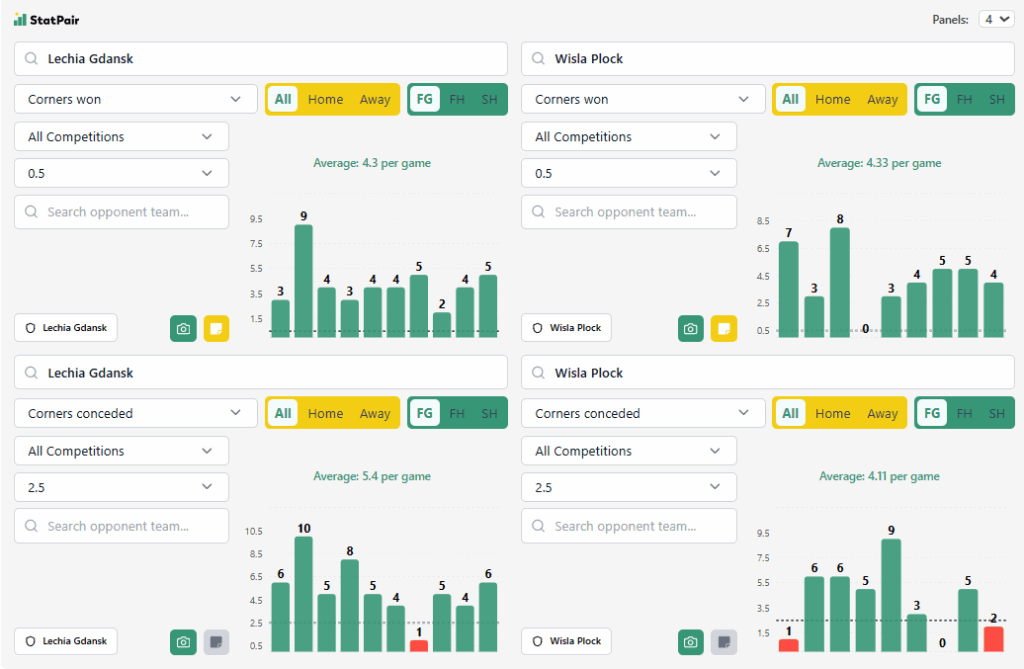Select Home filter in Lechia Gdansk corners won panel
This screenshot has width=1024, height=669.
point(325,99)
